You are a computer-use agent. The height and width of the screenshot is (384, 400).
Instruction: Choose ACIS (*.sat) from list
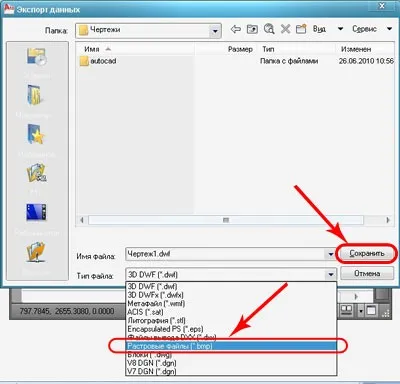coord(231,312)
